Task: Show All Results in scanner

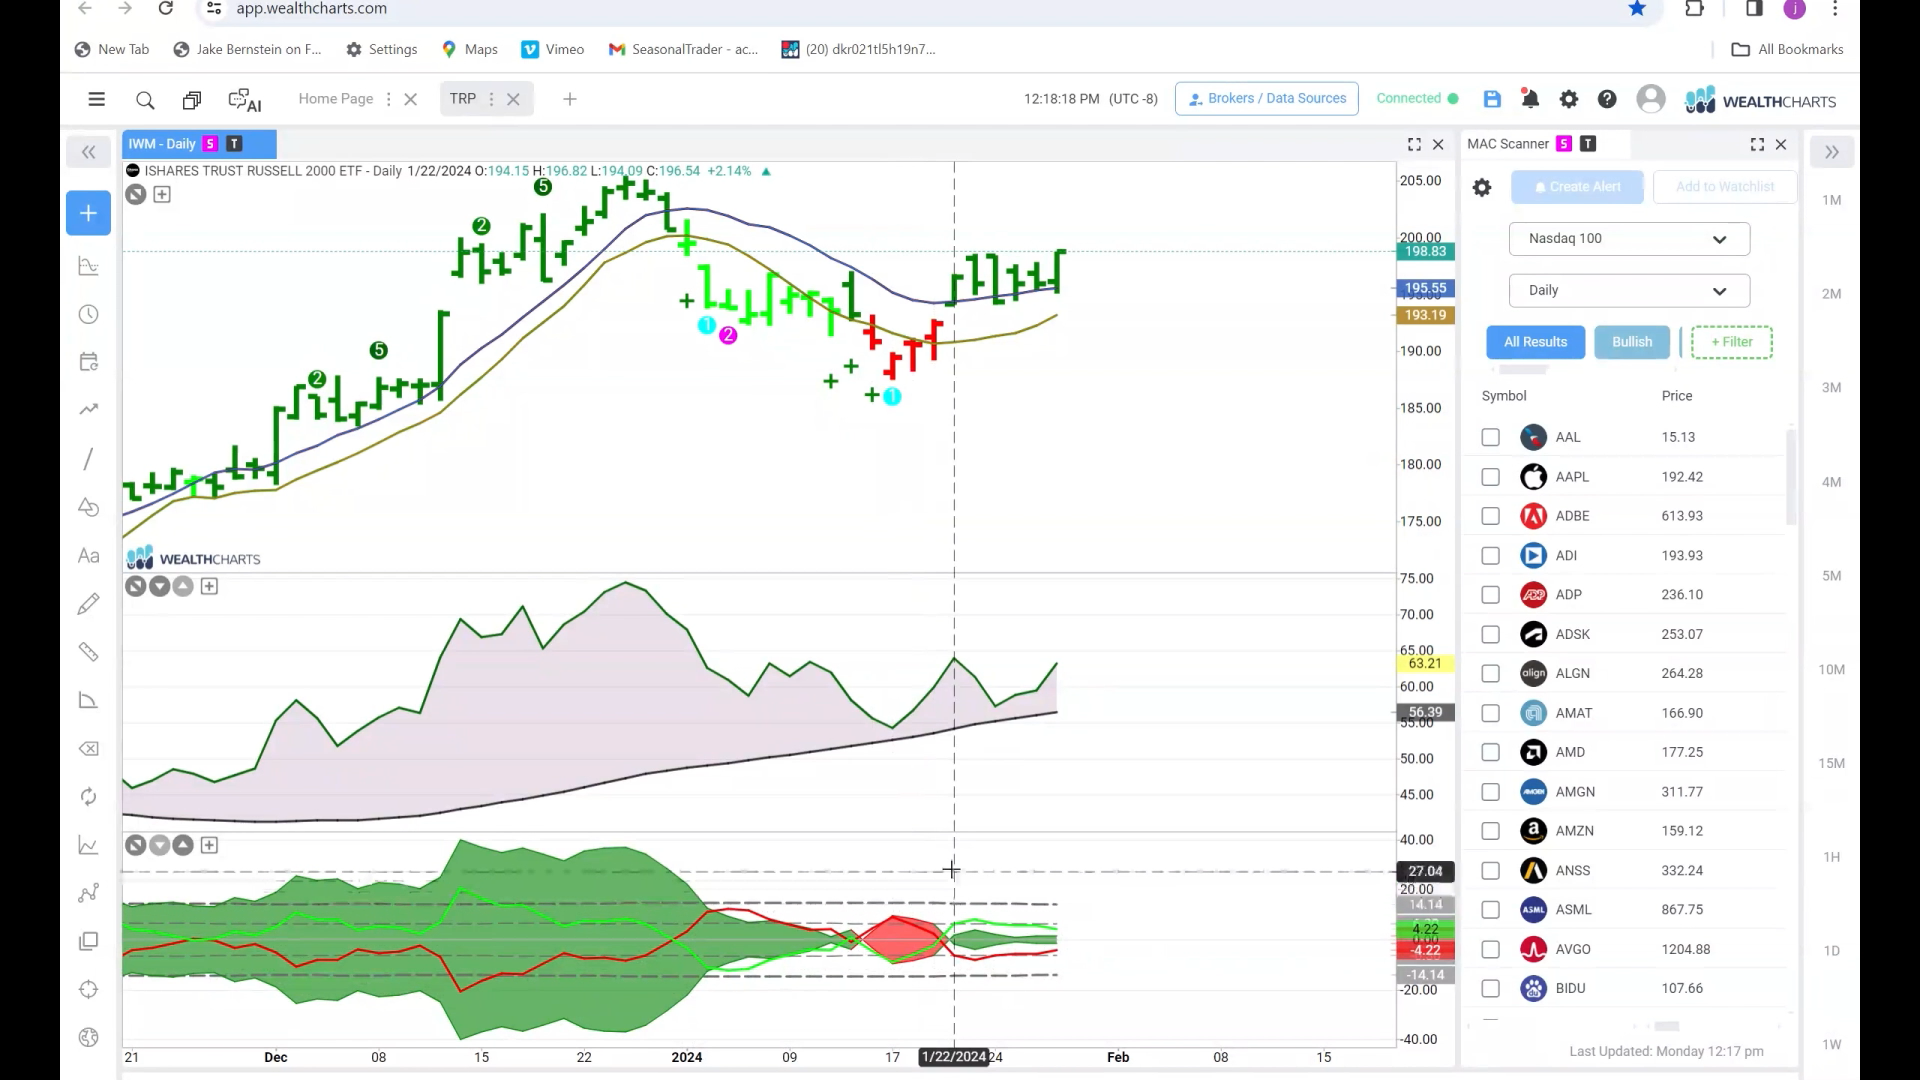Action: click(1536, 342)
